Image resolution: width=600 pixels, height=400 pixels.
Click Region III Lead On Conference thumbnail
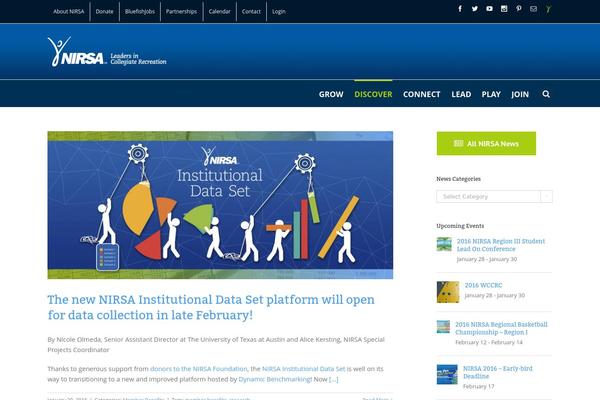click(x=444, y=244)
